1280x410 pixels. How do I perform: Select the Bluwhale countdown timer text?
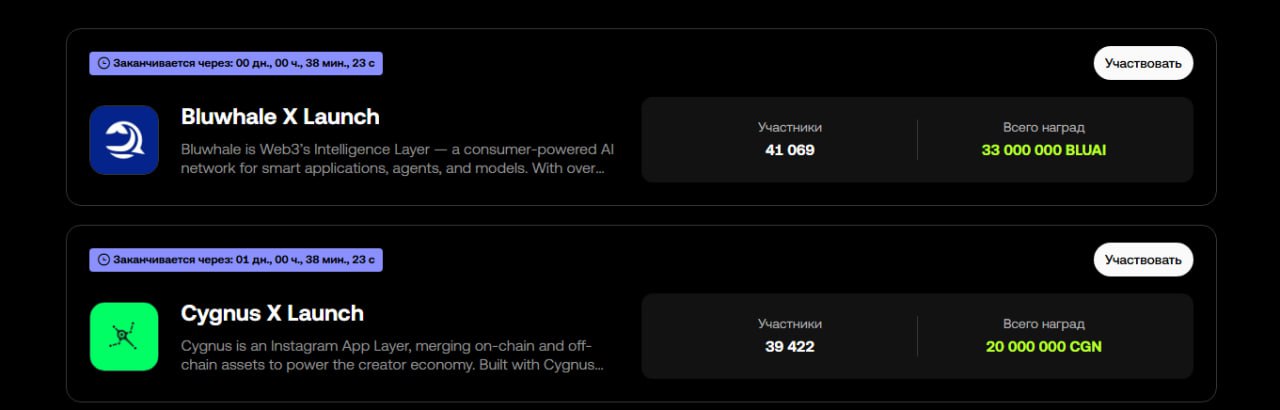(x=244, y=63)
